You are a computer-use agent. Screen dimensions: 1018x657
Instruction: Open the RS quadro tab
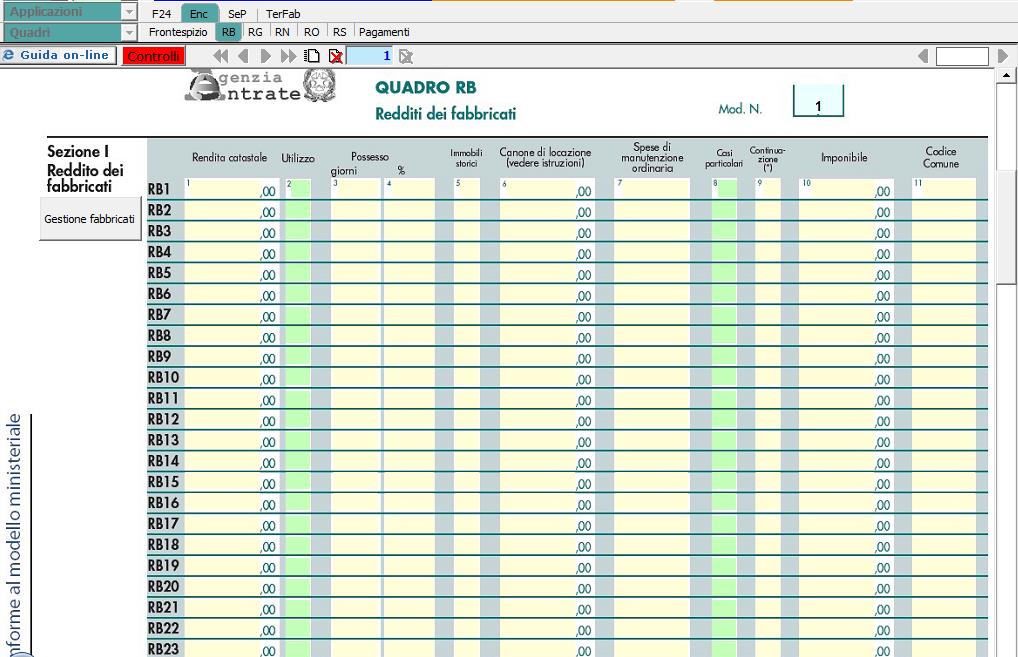[x=340, y=32]
